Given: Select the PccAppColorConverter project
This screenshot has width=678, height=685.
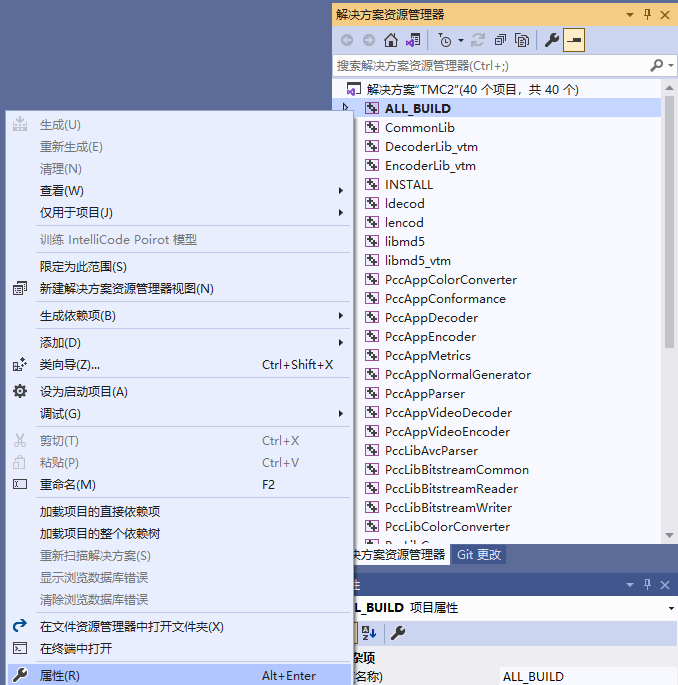Looking at the screenshot, I should (450, 280).
